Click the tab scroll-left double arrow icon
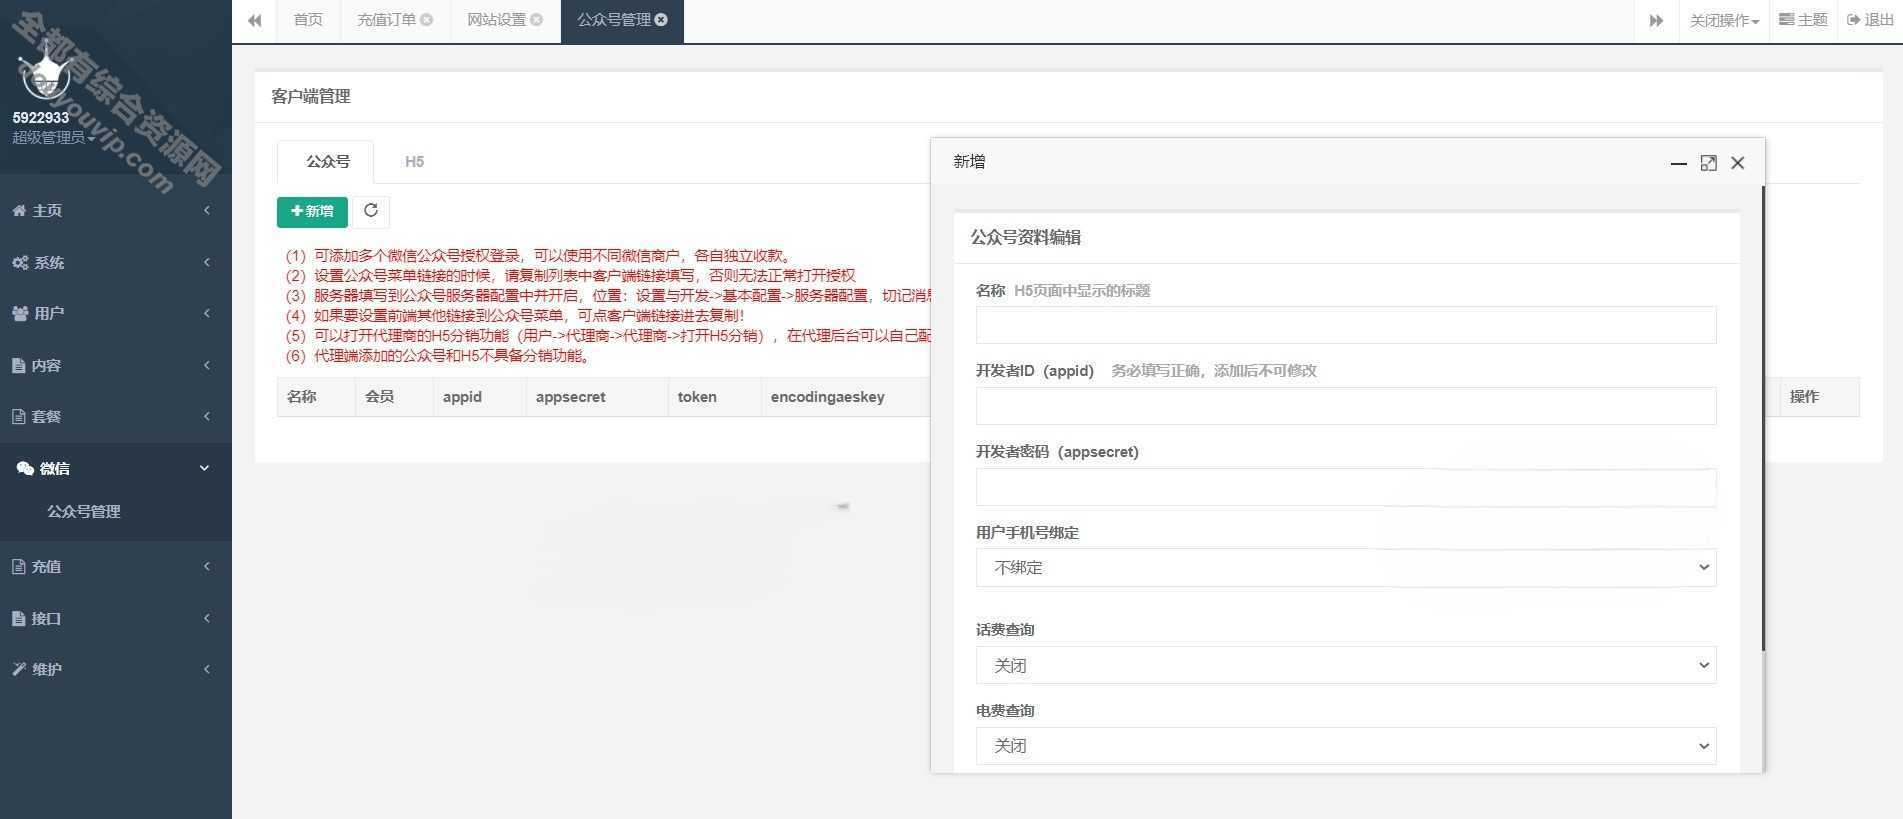Image resolution: width=1903 pixels, height=819 pixels. (255, 20)
